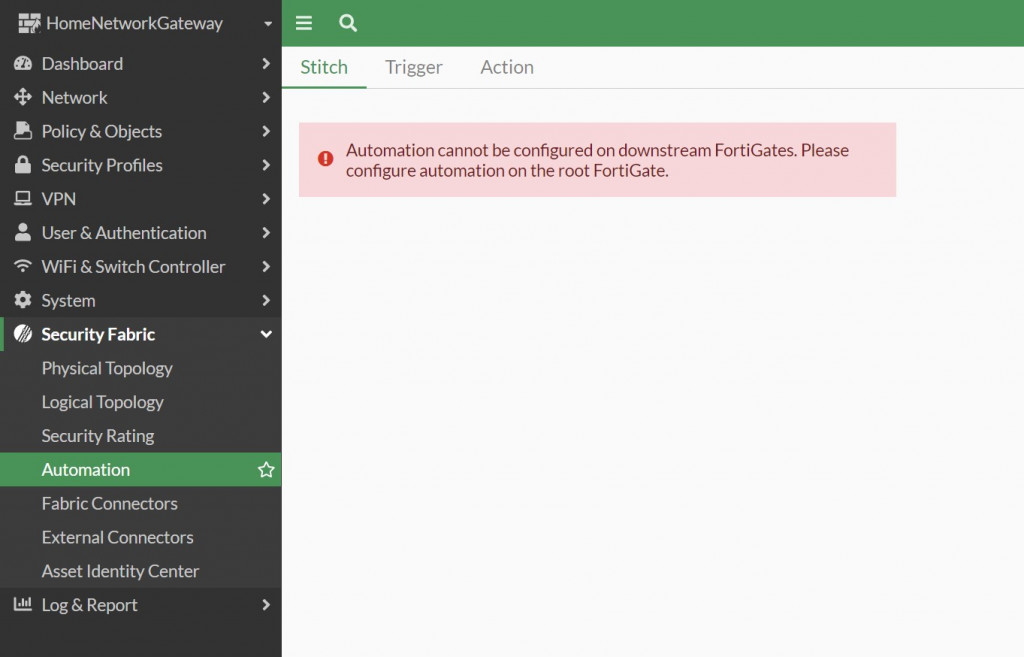Expand the WiFi & Switch Controller chevron

pos(266,266)
